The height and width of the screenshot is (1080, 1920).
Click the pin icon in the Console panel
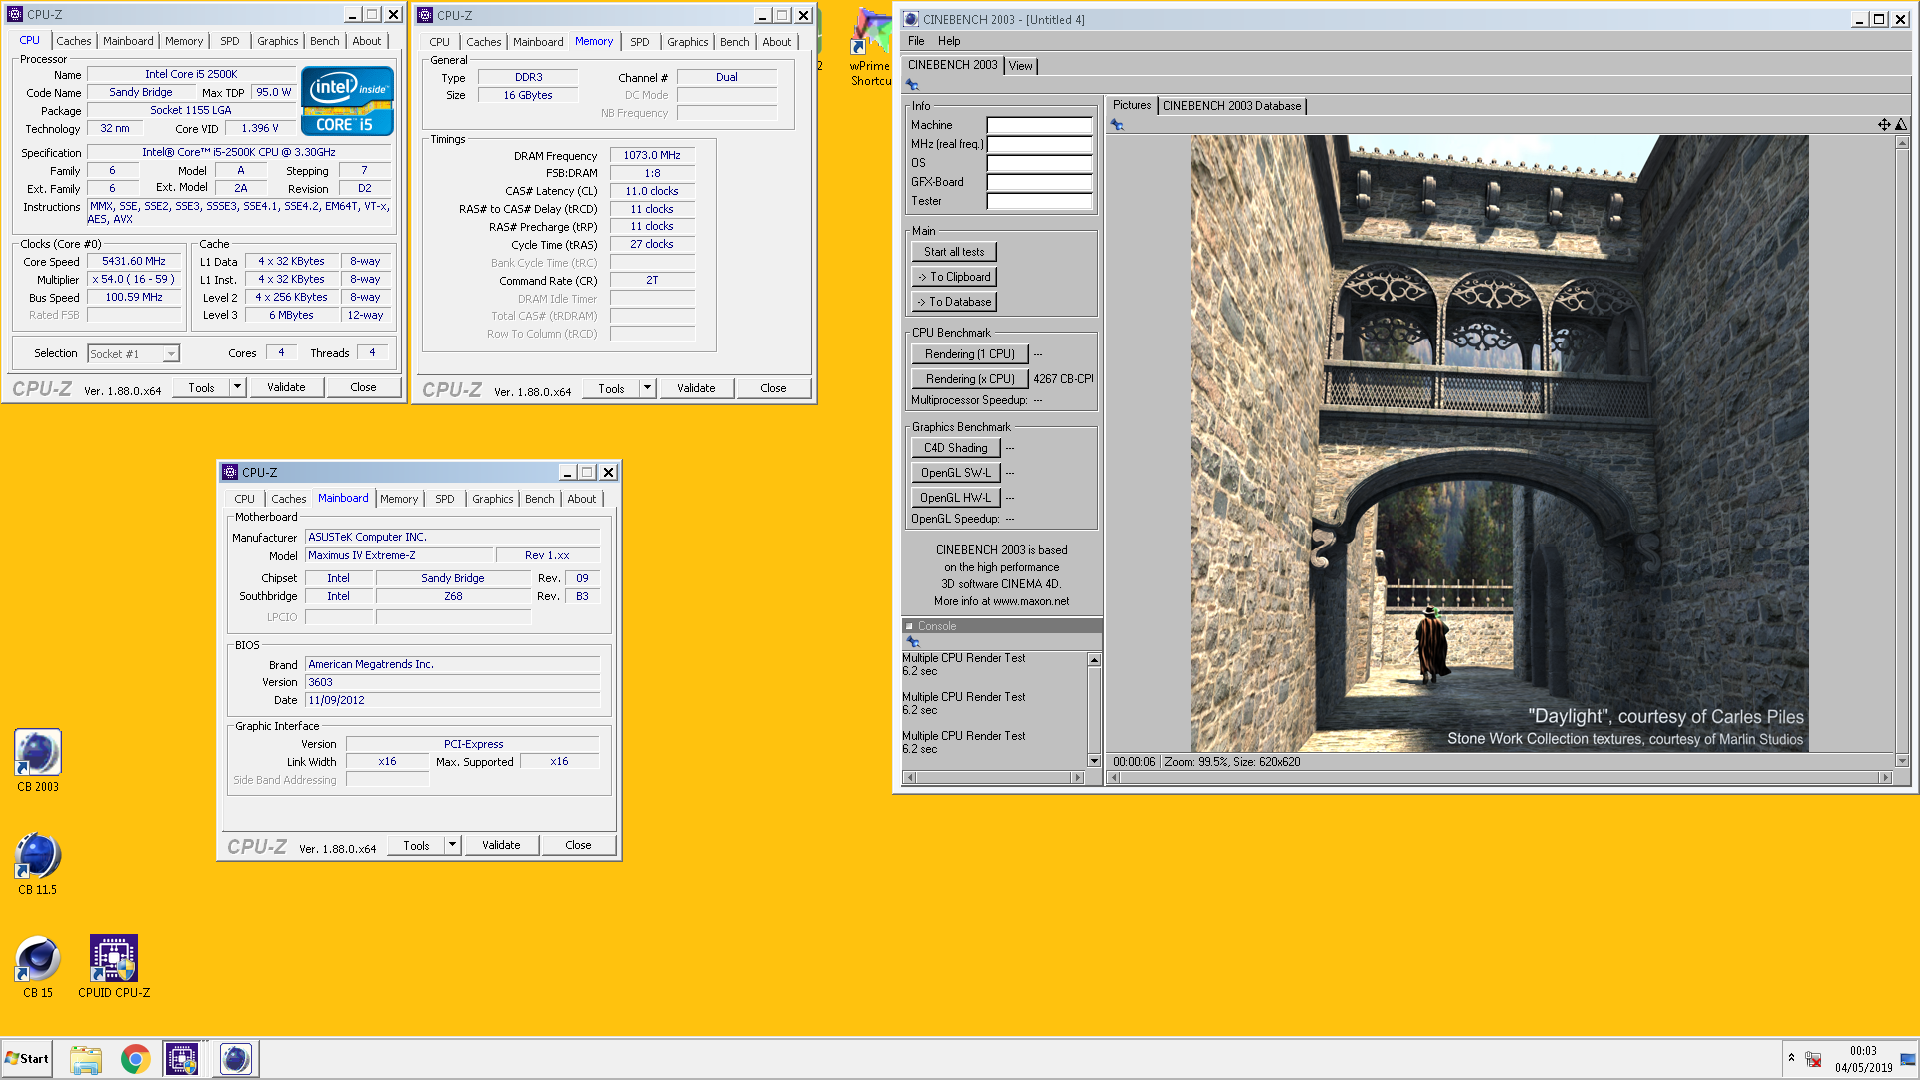(913, 642)
